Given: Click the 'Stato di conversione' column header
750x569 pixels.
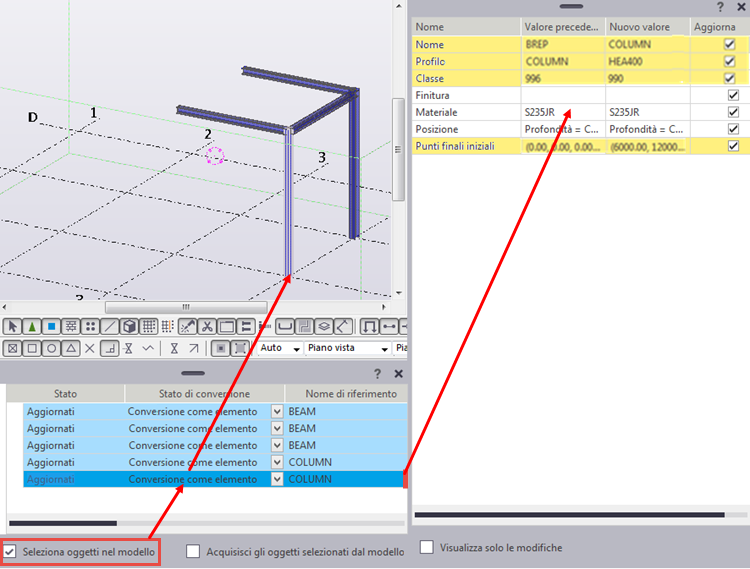Looking at the screenshot, I should [x=204, y=394].
